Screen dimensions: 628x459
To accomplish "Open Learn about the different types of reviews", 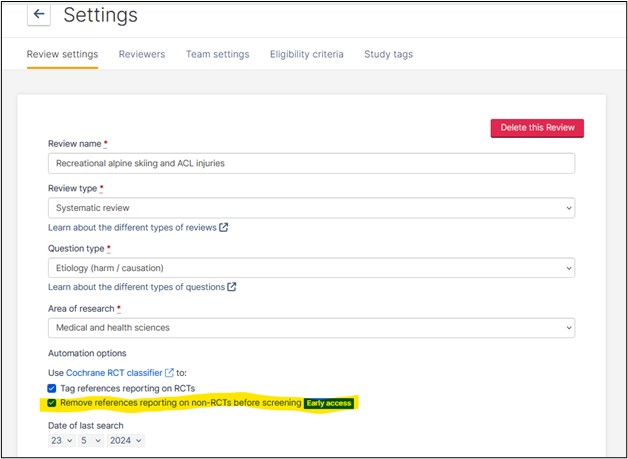I will [x=132, y=227].
